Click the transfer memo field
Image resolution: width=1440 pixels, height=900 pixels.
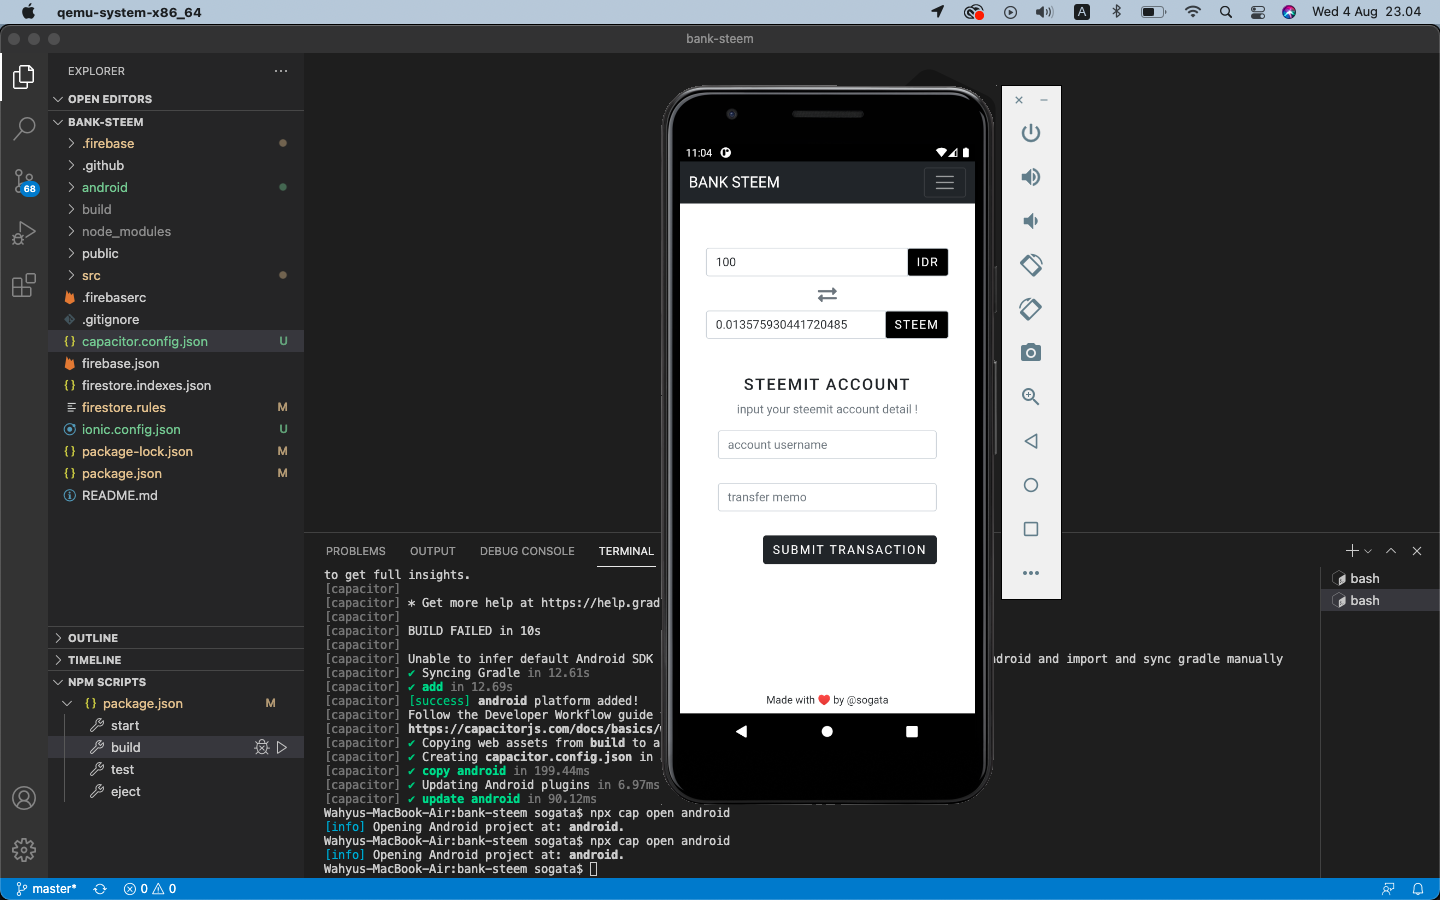[827, 497]
